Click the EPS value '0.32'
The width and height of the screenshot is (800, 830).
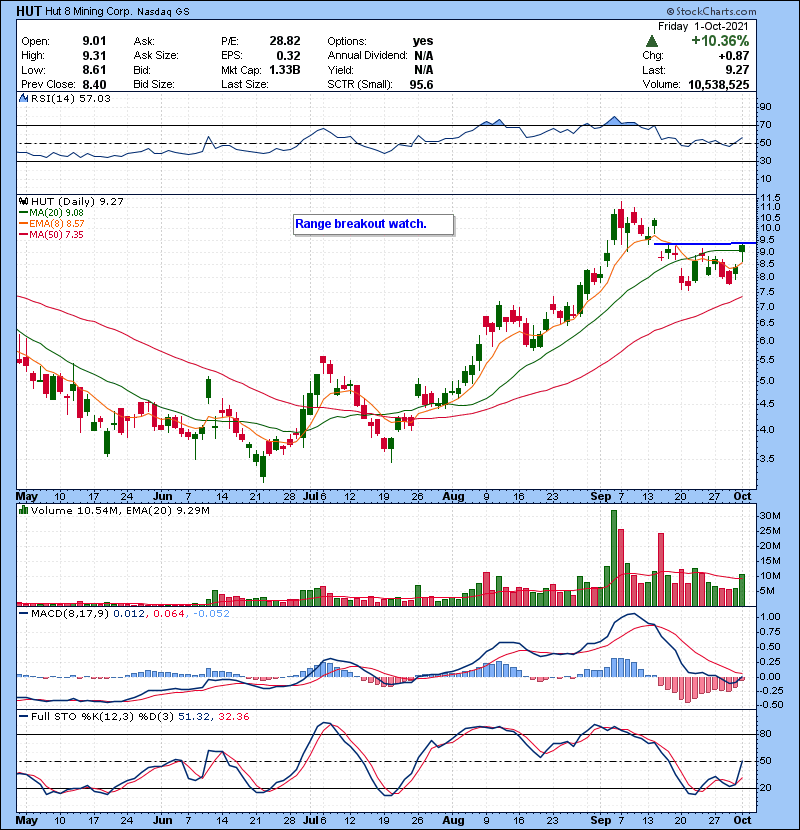tap(288, 56)
